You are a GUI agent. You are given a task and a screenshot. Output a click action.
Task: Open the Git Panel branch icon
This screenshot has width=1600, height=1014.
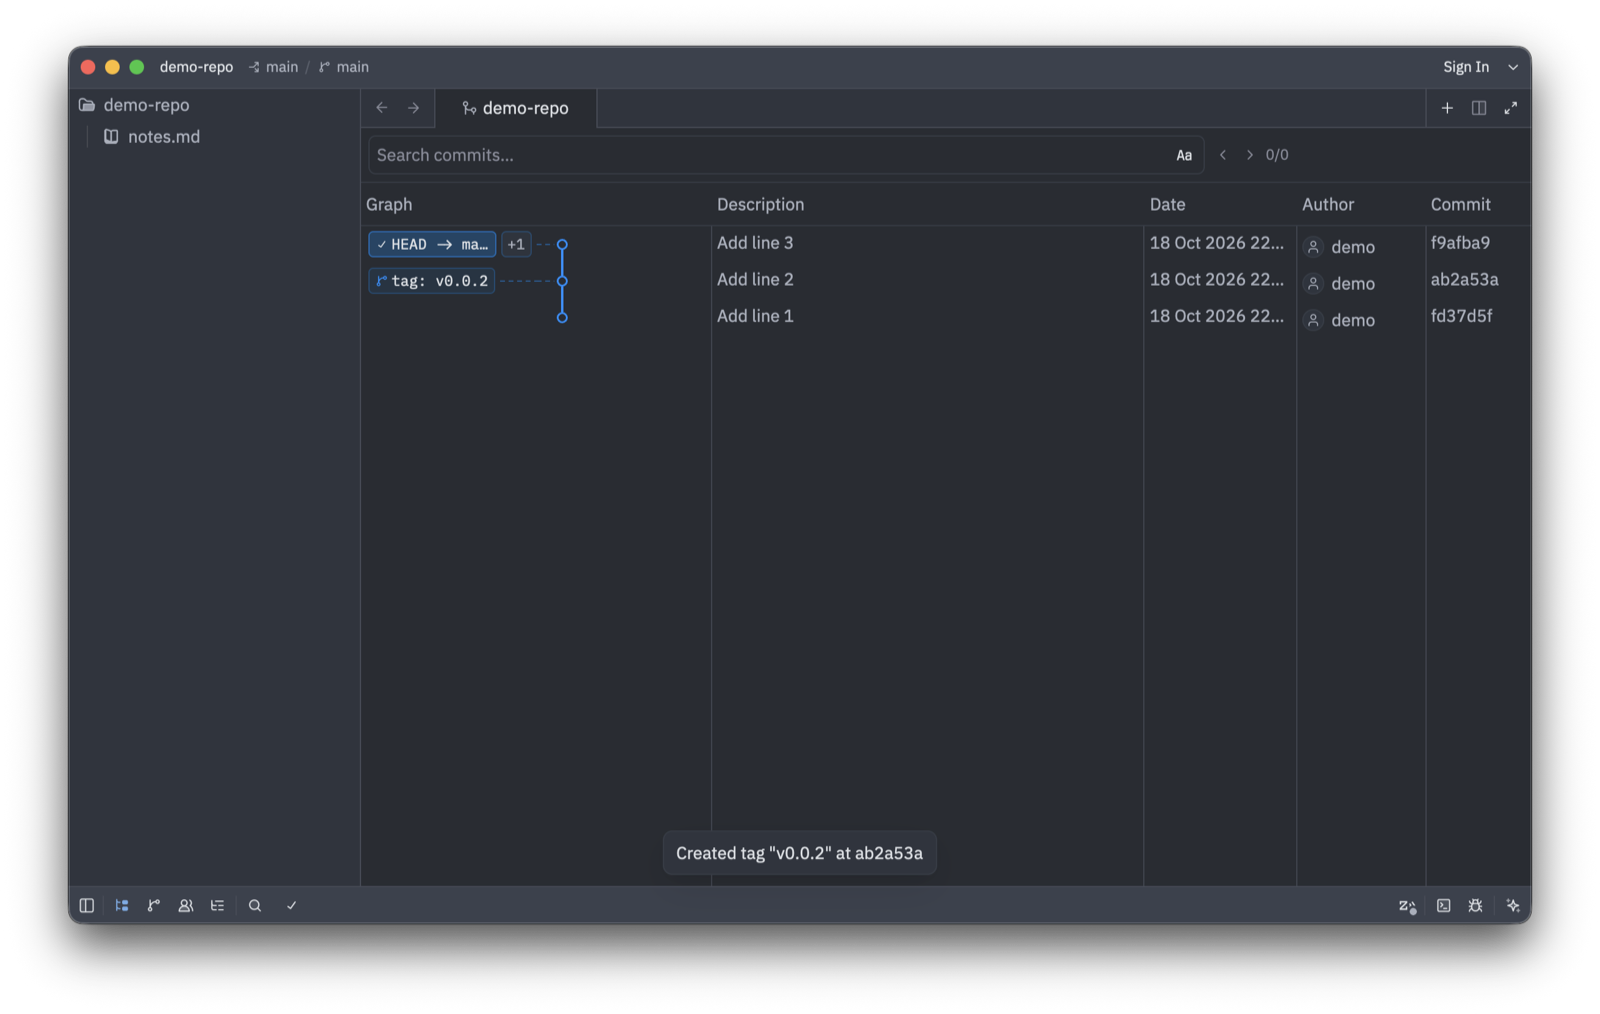(154, 905)
